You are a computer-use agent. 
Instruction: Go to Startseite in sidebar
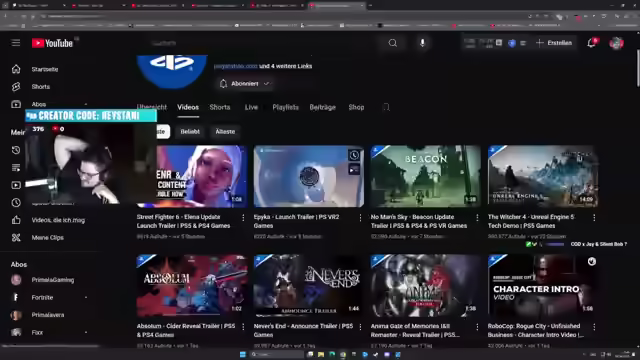tap(45, 69)
